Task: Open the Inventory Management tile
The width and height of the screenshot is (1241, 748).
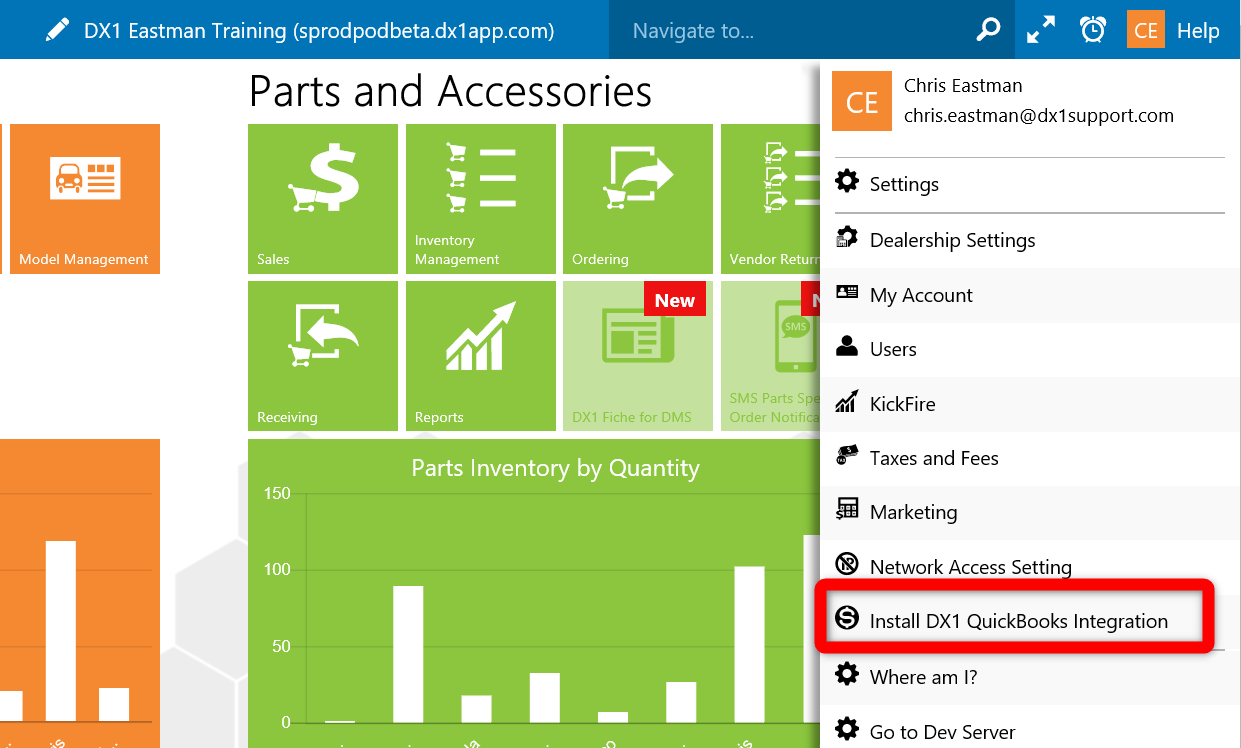Action: [x=480, y=199]
